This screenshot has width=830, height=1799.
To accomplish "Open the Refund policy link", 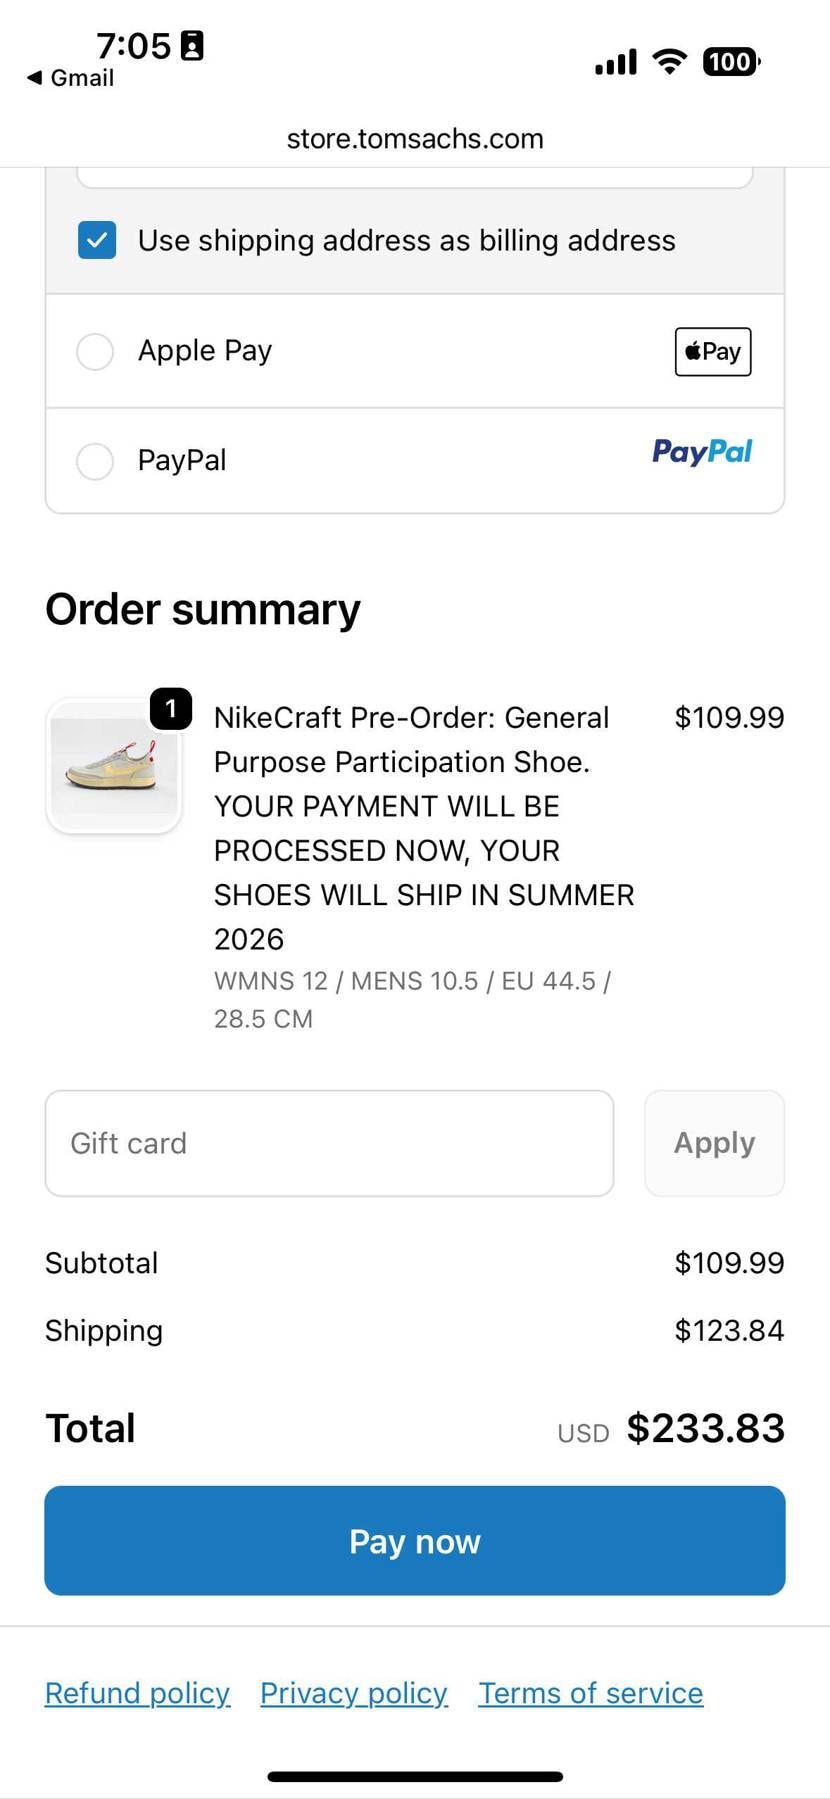I will (x=137, y=1693).
